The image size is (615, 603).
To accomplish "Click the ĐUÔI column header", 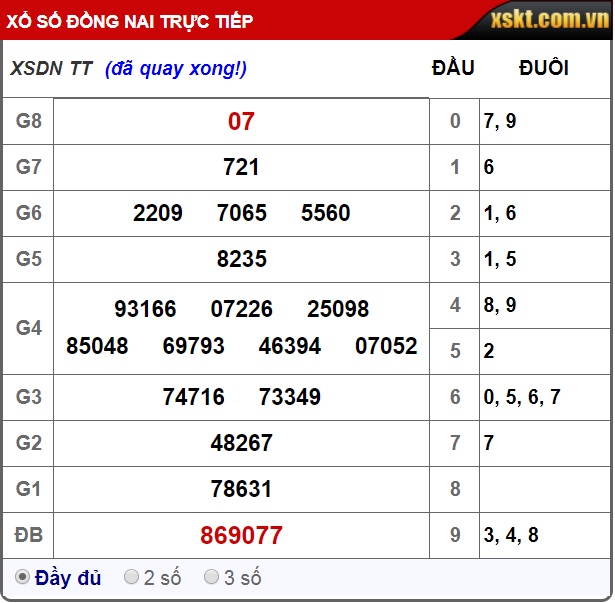I will [x=544, y=68].
